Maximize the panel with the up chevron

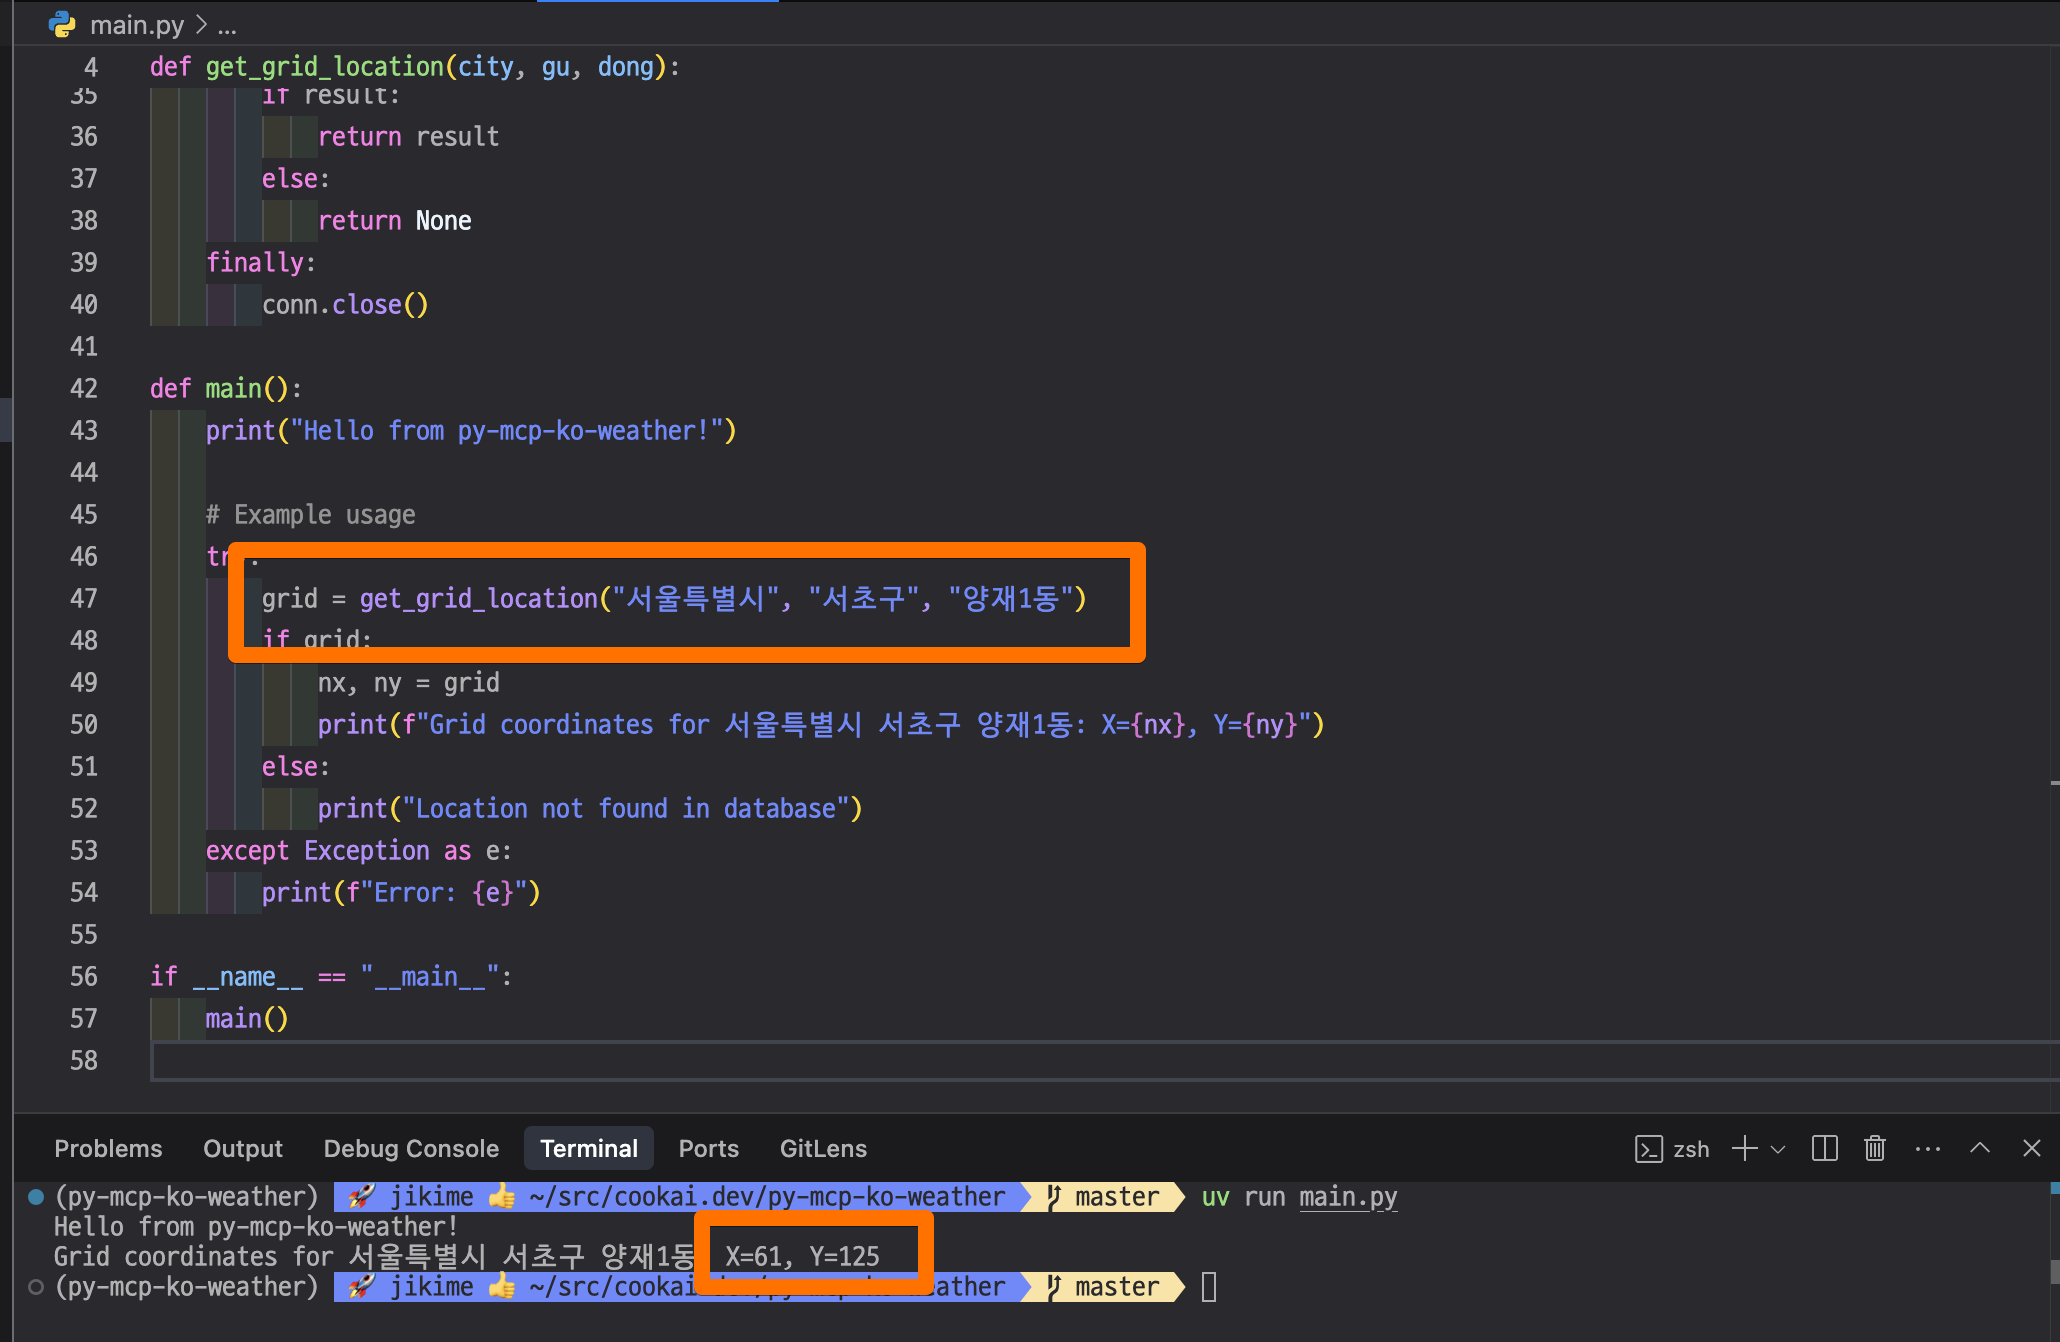tap(1979, 1149)
